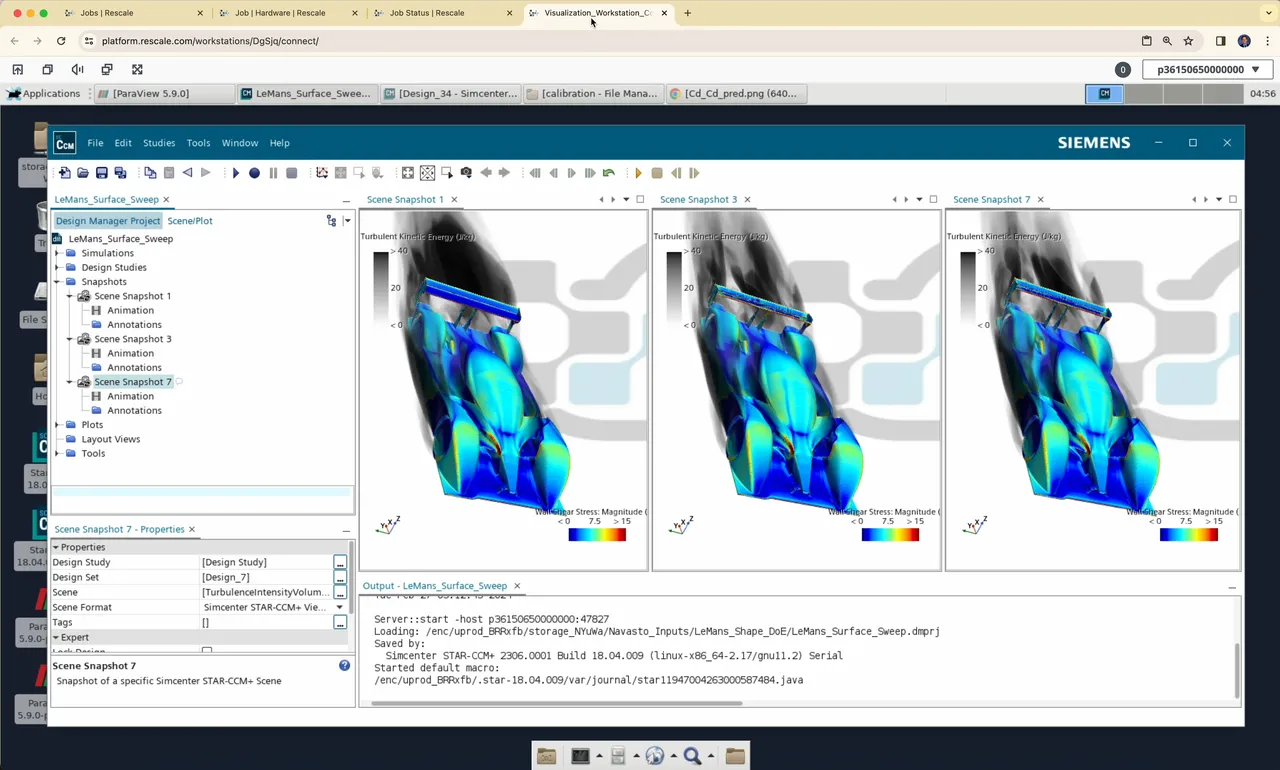Expand the Simulations tree node
Screen dimensions: 1280x770
tap(58, 253)
